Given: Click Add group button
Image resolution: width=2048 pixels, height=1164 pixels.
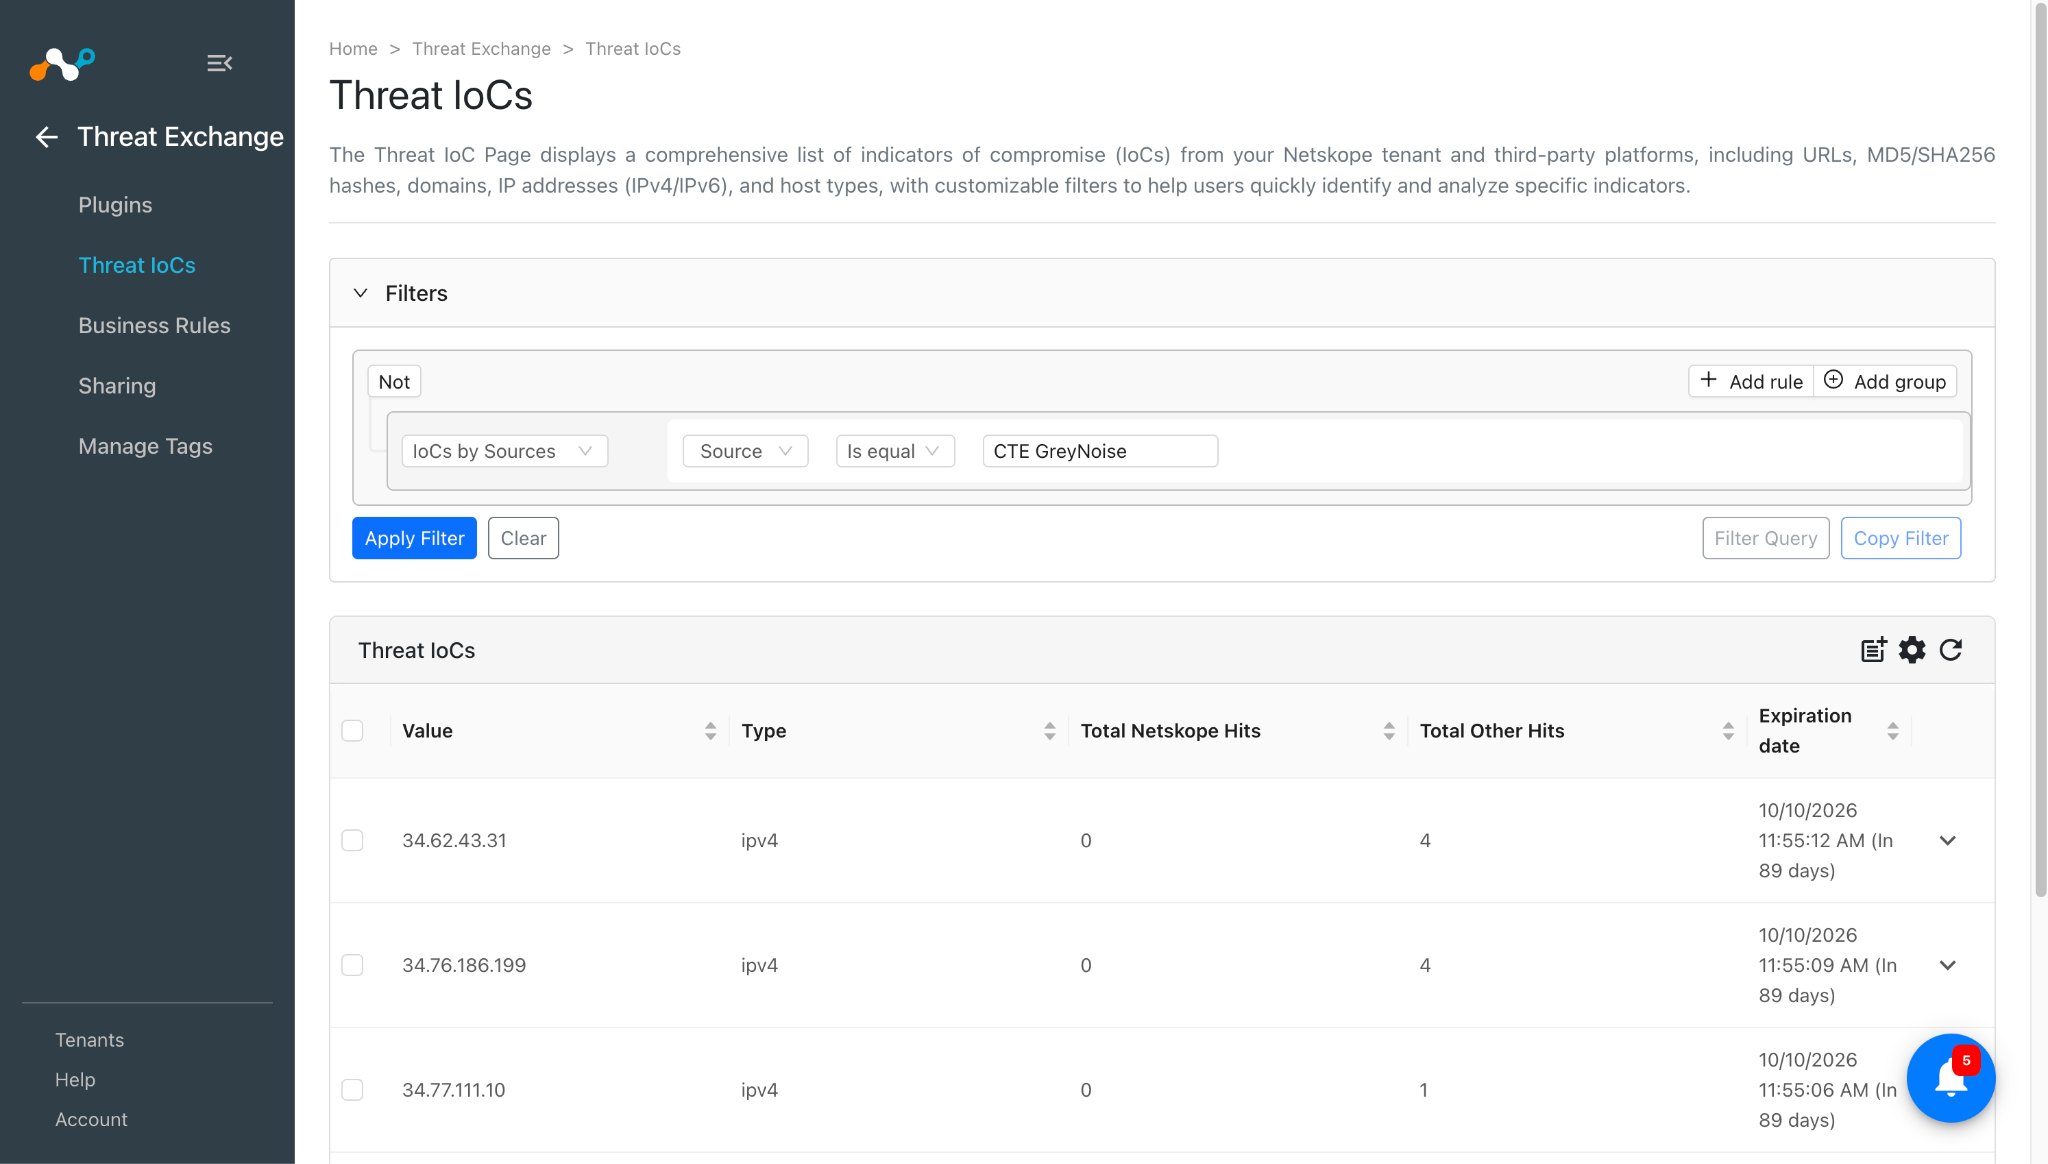Looking at the screenshot, I should 1885,381.
